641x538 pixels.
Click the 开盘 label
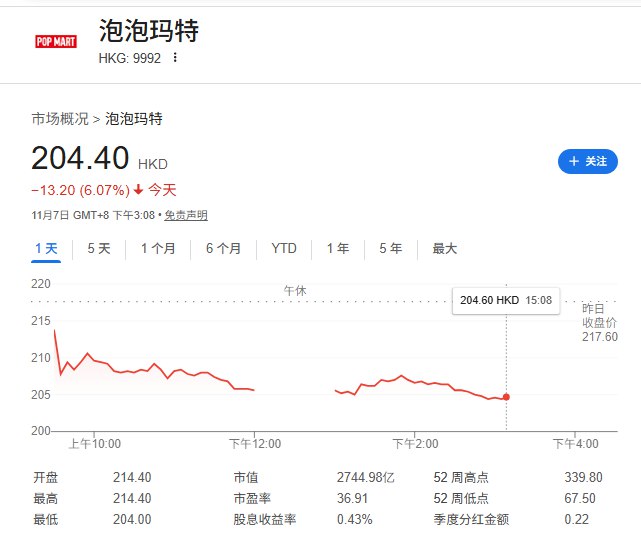point(46,477)
